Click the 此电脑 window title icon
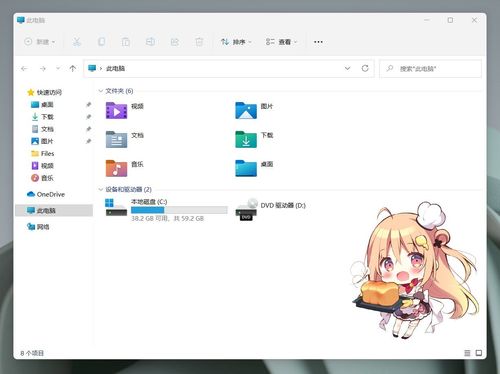Viewport: 500px width, 374px height. (x=21, y=20)
